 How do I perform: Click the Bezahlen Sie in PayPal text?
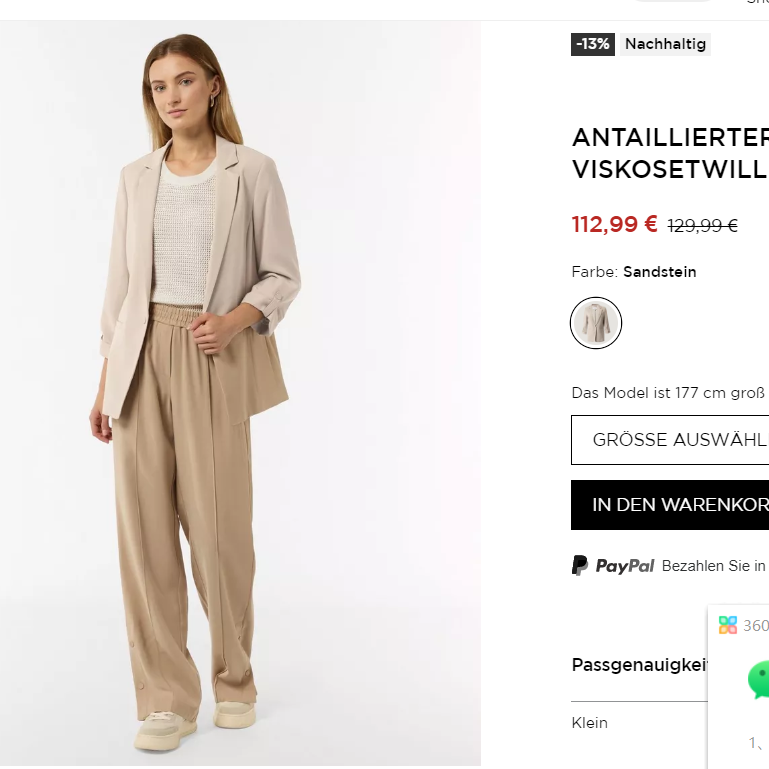click(713, 566)
